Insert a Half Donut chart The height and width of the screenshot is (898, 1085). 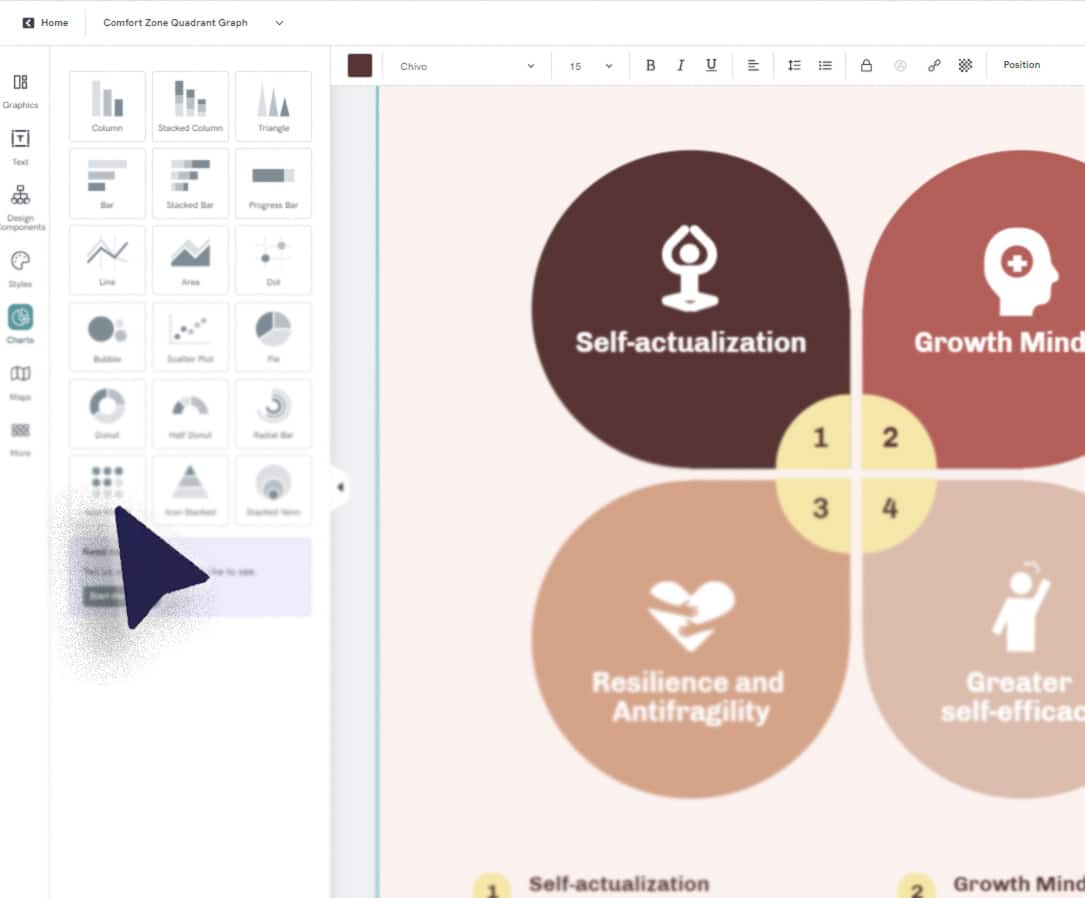pos(190,414)
